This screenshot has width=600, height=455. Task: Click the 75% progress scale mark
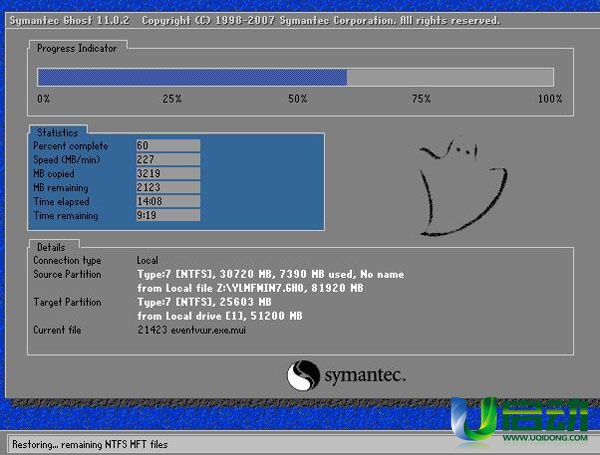(x=421, y=99)
